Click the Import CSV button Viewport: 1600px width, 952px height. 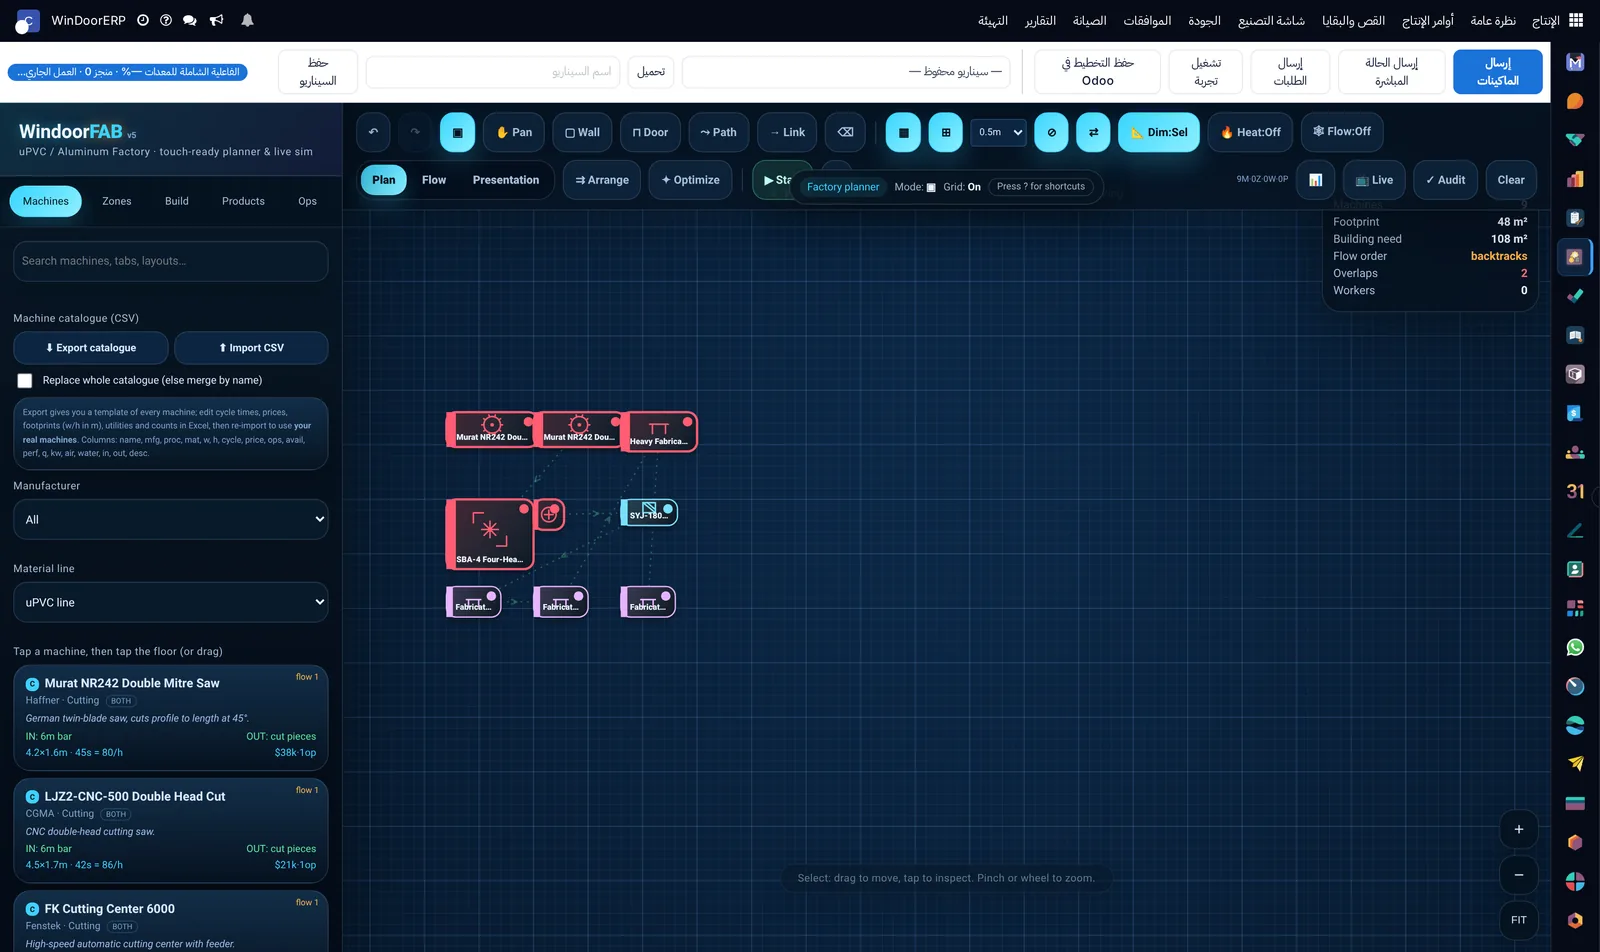point(251,348)
